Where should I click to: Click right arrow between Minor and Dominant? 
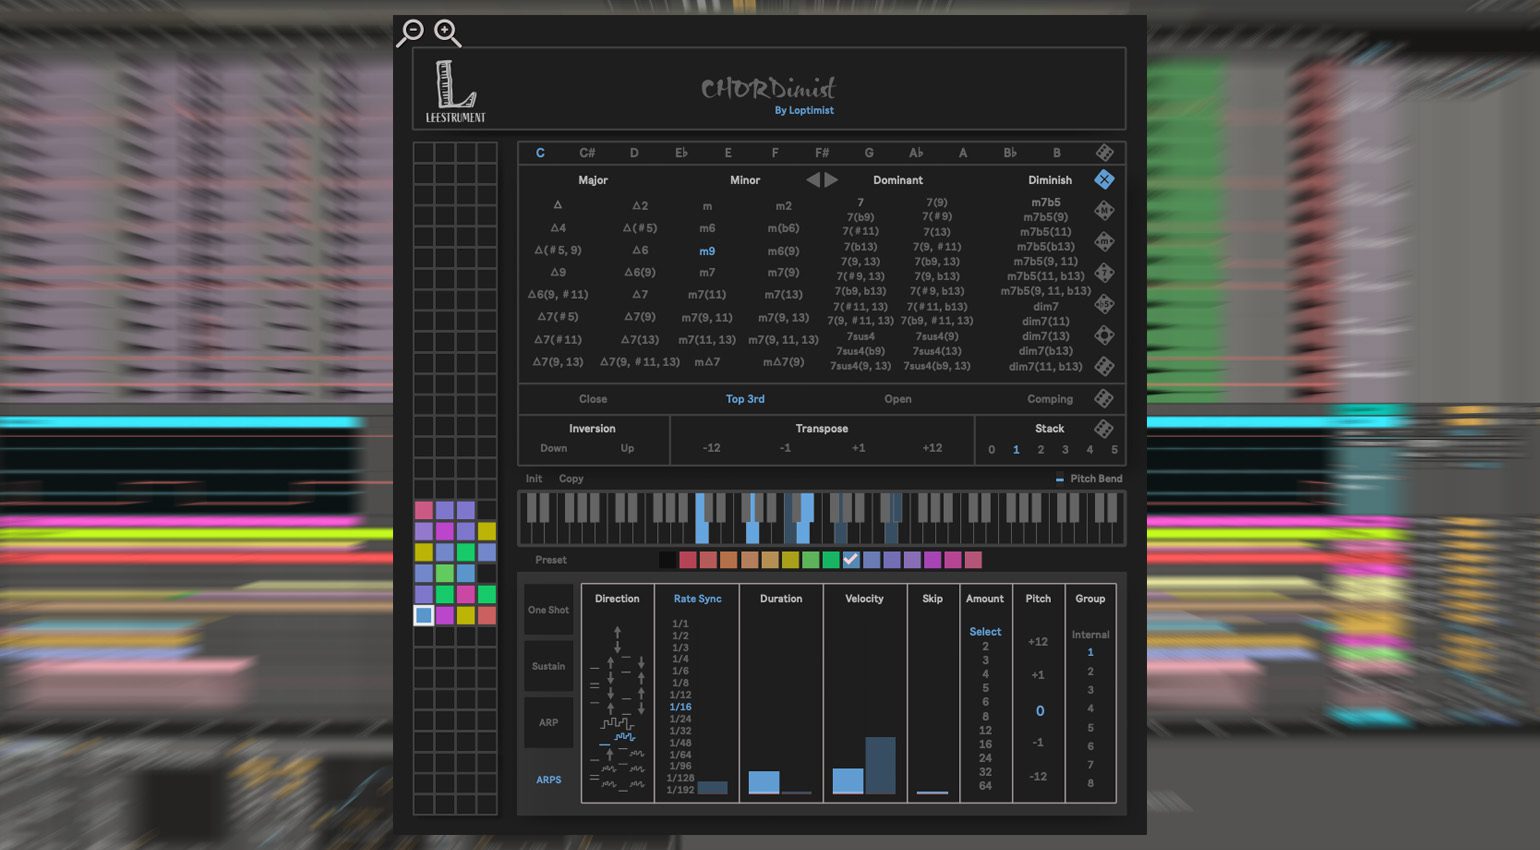pos(831,180)
